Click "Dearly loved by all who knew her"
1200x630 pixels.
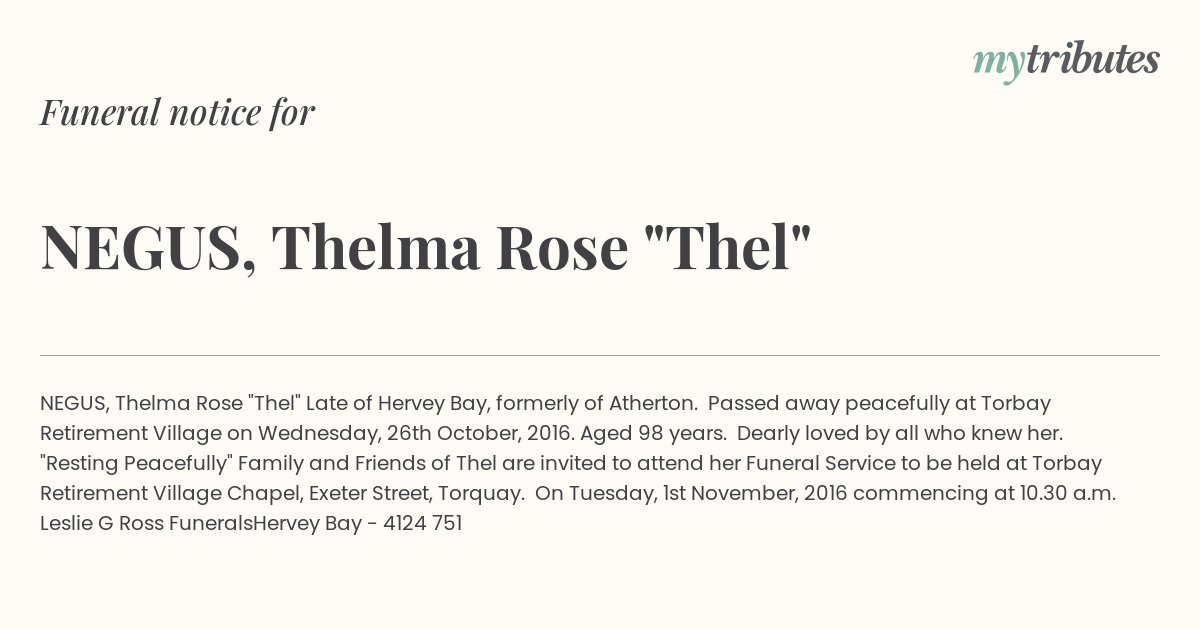pos(899,433)
